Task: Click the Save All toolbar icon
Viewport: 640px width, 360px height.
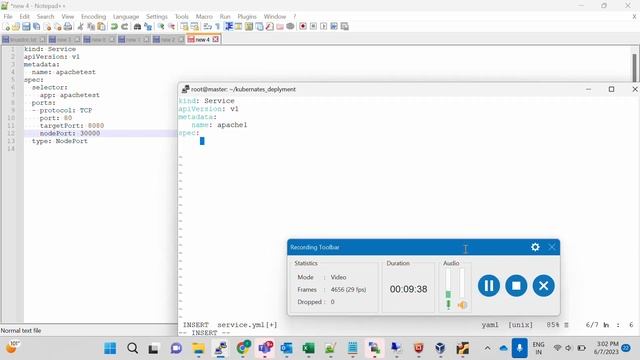Action: point(37,27)
